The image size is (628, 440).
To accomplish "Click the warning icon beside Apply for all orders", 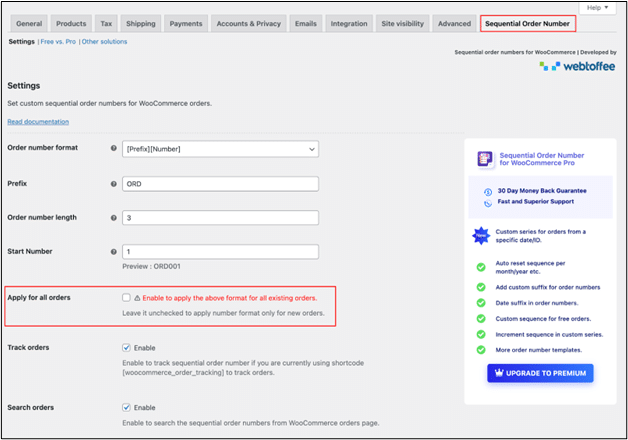I will point(137,298).
